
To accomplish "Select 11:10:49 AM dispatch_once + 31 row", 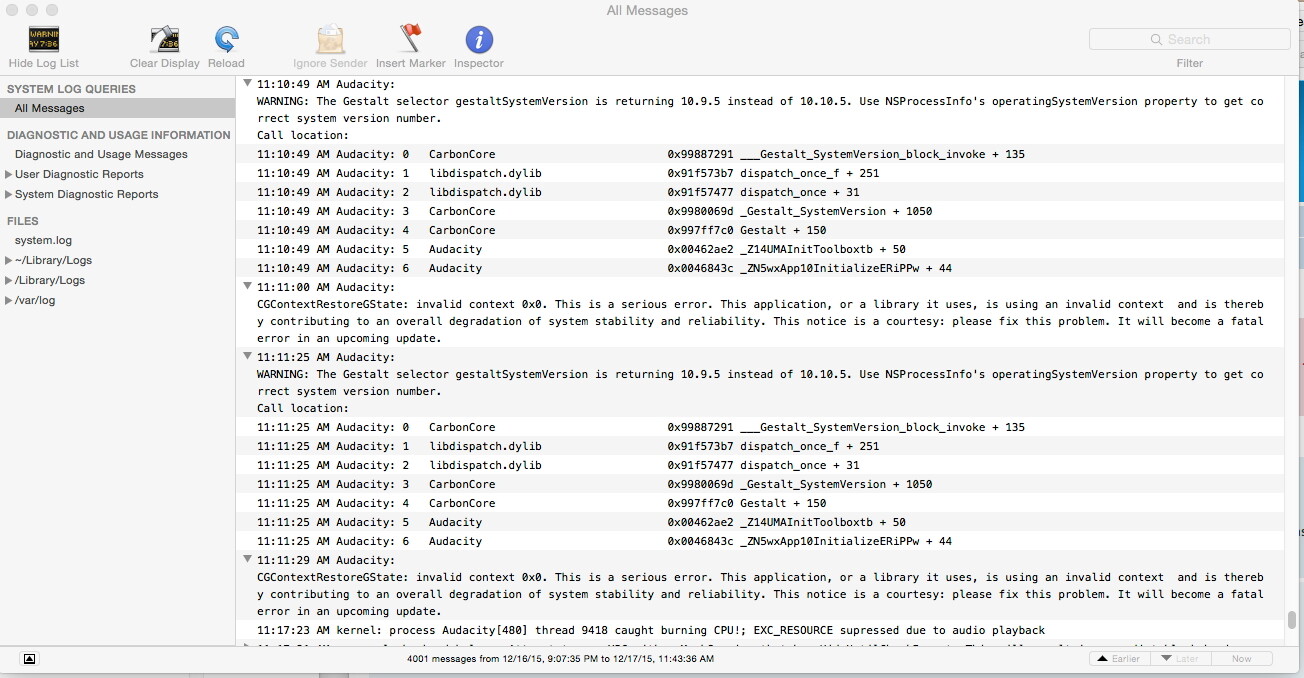I will [x=760, y=192].
